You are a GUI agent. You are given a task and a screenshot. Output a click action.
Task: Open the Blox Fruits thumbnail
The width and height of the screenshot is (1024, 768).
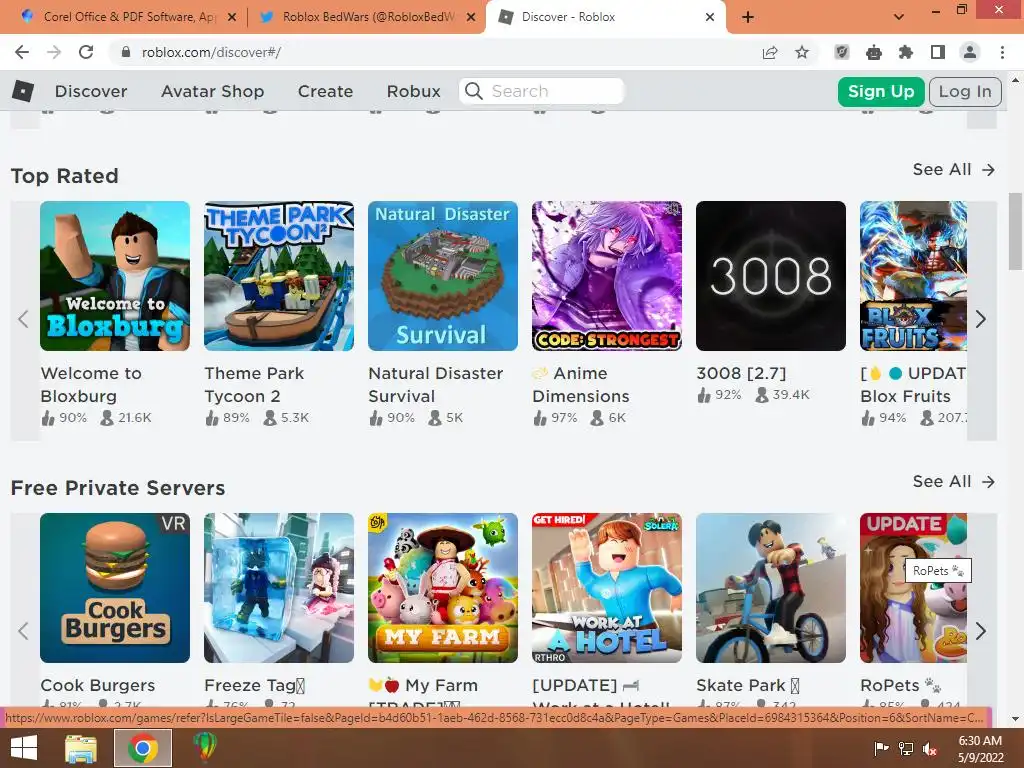(914, 276)
